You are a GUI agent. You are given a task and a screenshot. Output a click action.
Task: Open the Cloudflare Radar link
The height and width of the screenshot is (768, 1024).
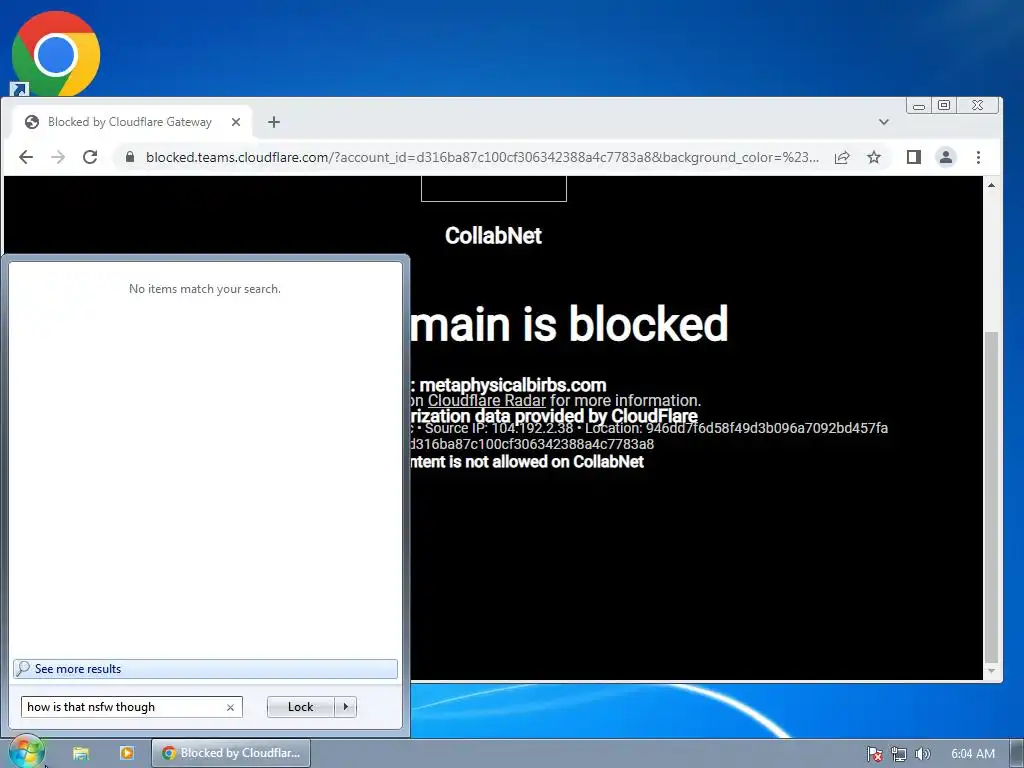(487, 400)
